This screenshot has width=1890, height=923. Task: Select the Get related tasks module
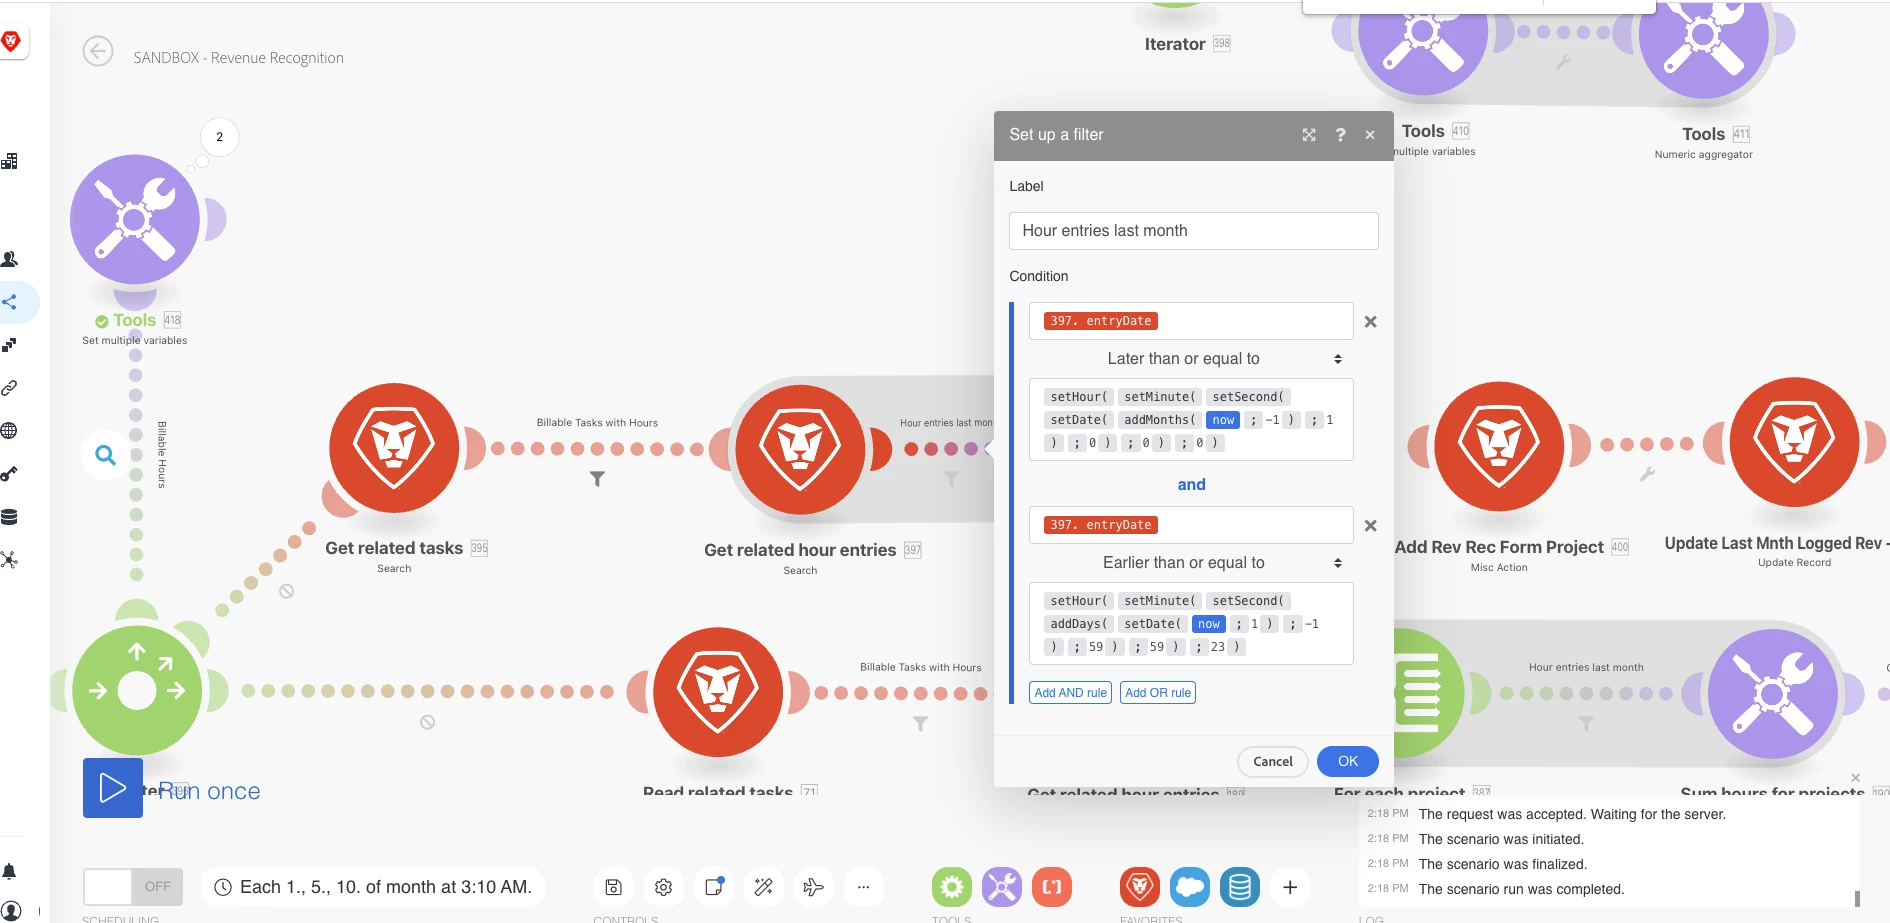pos(394,449)
